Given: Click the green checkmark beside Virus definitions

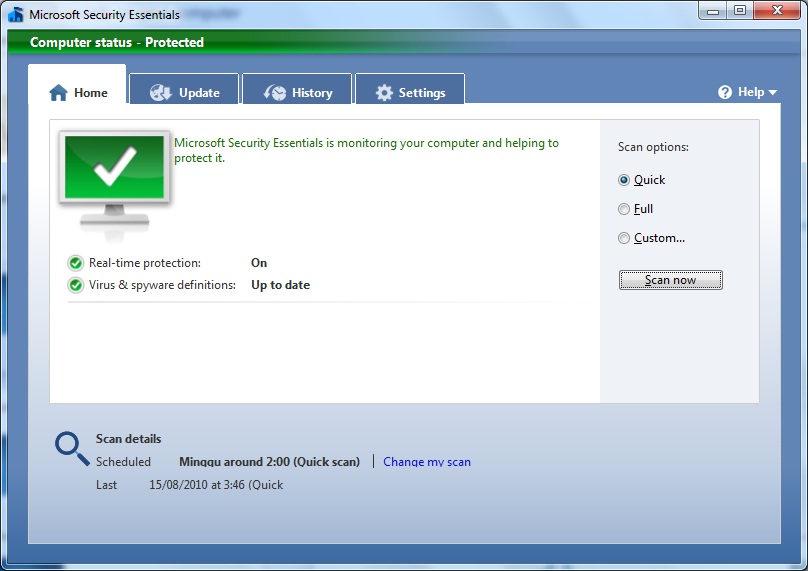Looking at the screenshot, I should pyautogui.click(x=76, y=285).
